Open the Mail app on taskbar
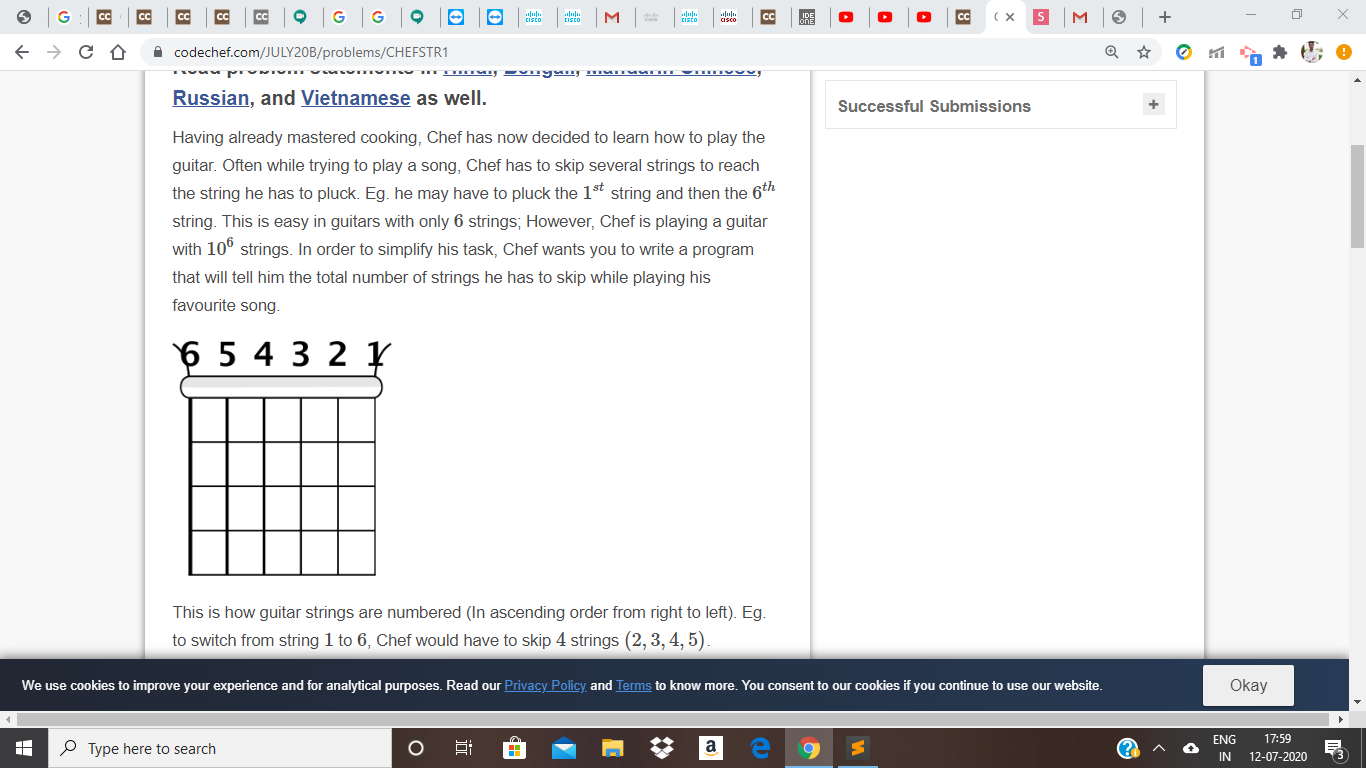The height and width of the screenshot is (768, 1366). [563, 748]
